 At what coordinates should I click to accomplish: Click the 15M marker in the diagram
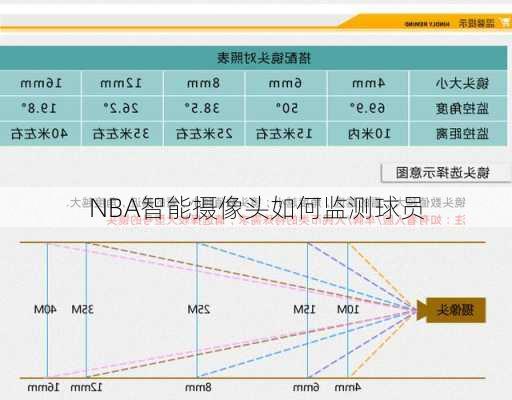click(304, 310)
